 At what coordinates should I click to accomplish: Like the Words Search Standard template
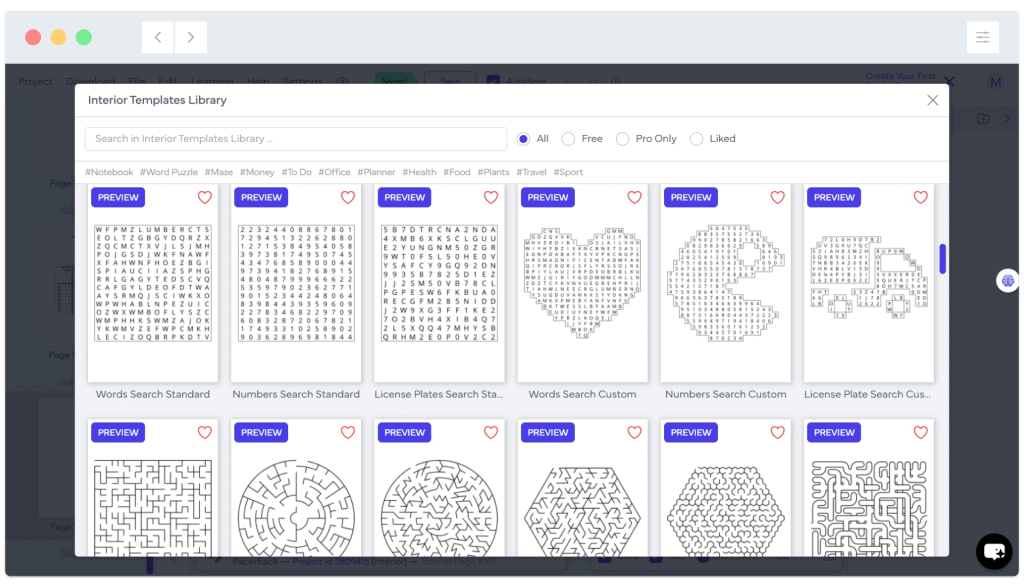pyautogui.click(x=204, y=197)
